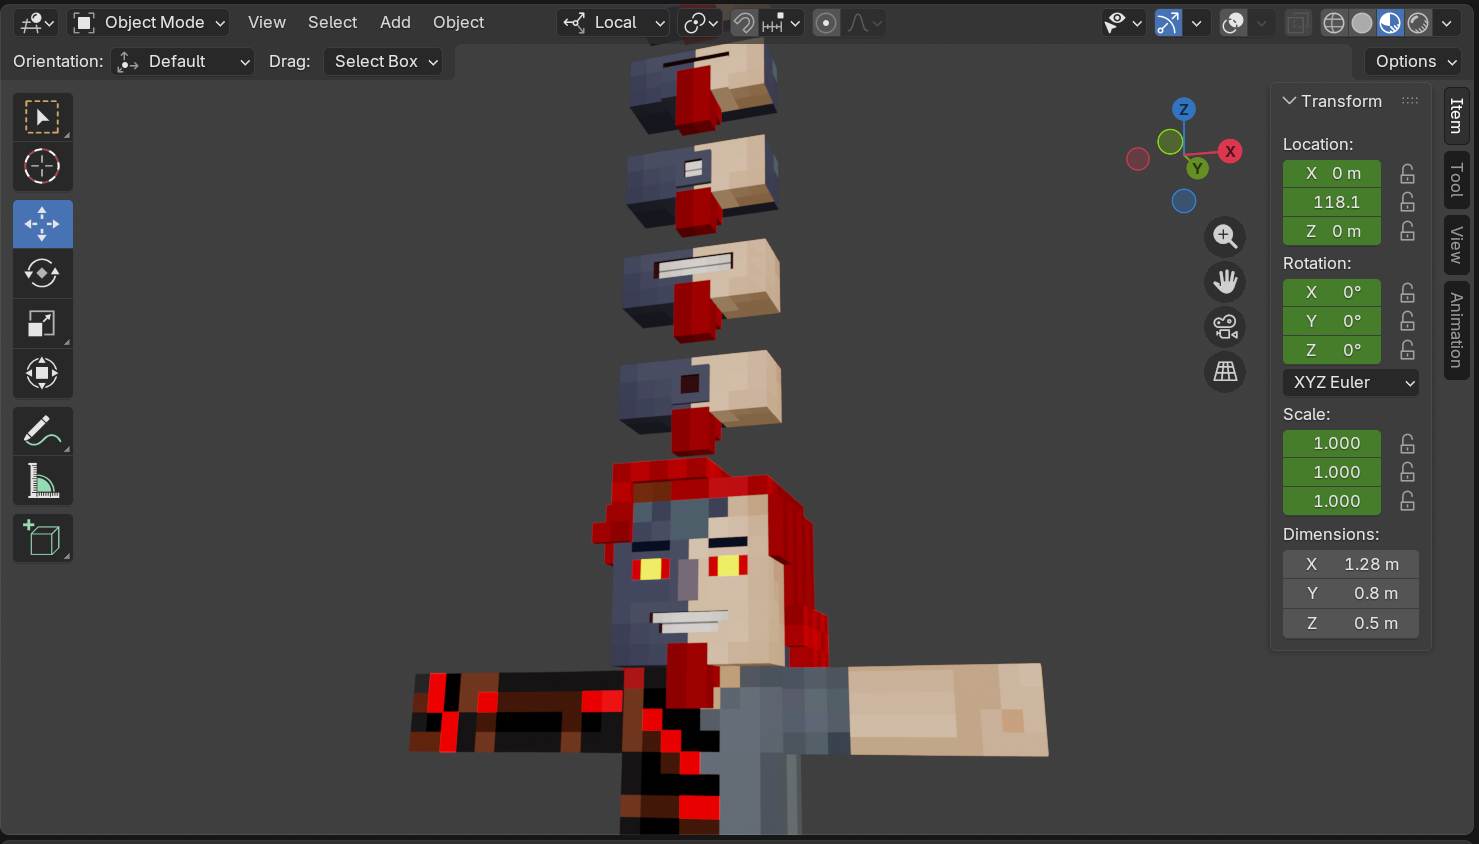Select the Rotate tool

tap(42, 273)
